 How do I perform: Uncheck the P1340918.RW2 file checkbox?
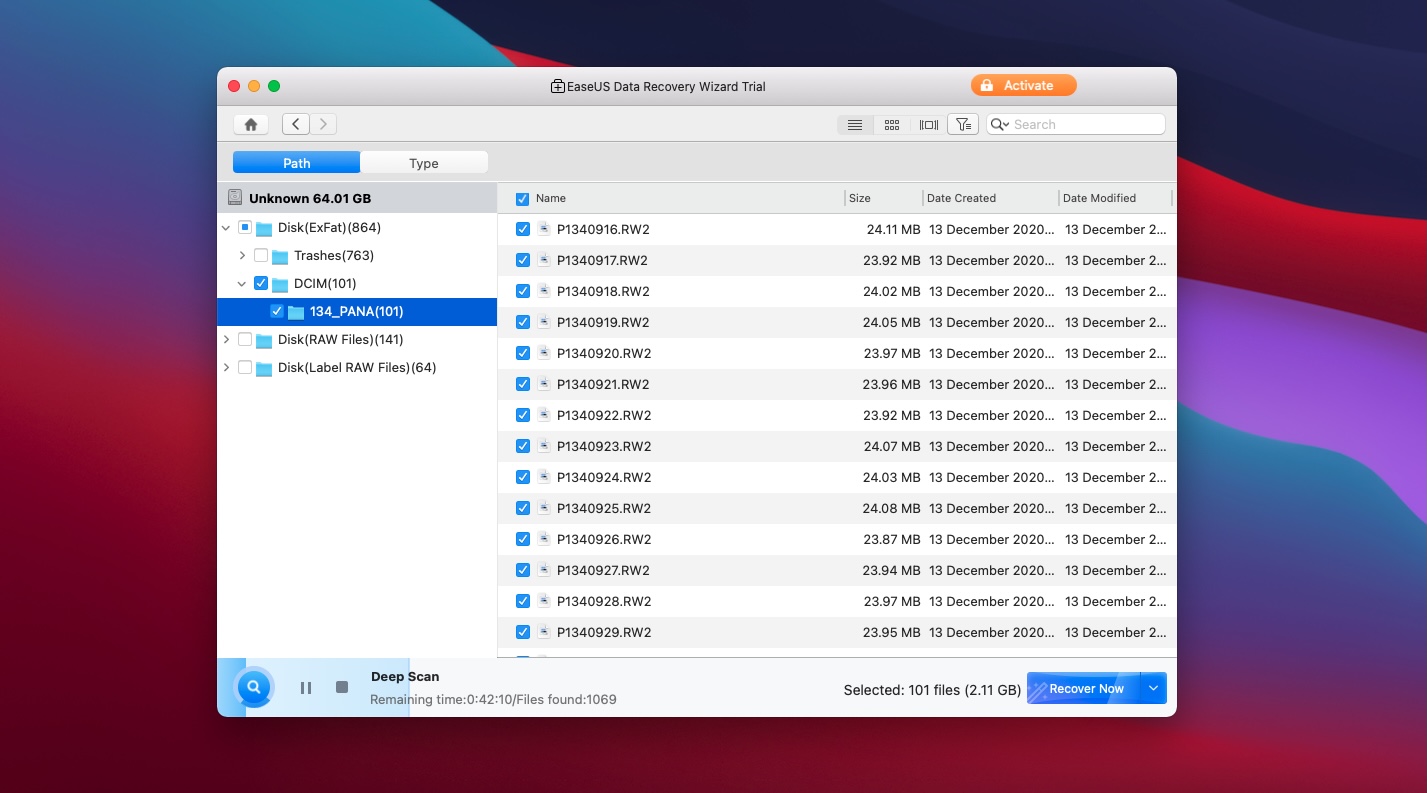523,291
